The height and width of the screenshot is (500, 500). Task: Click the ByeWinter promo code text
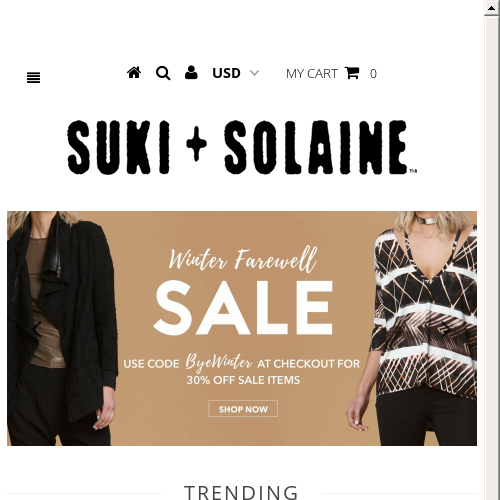click(219, 362)
